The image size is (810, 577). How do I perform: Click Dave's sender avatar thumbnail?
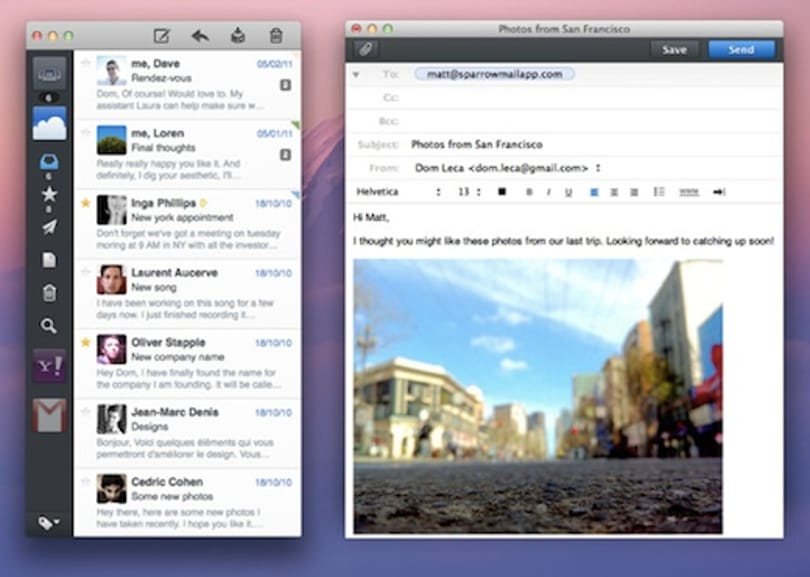point(112,70)
